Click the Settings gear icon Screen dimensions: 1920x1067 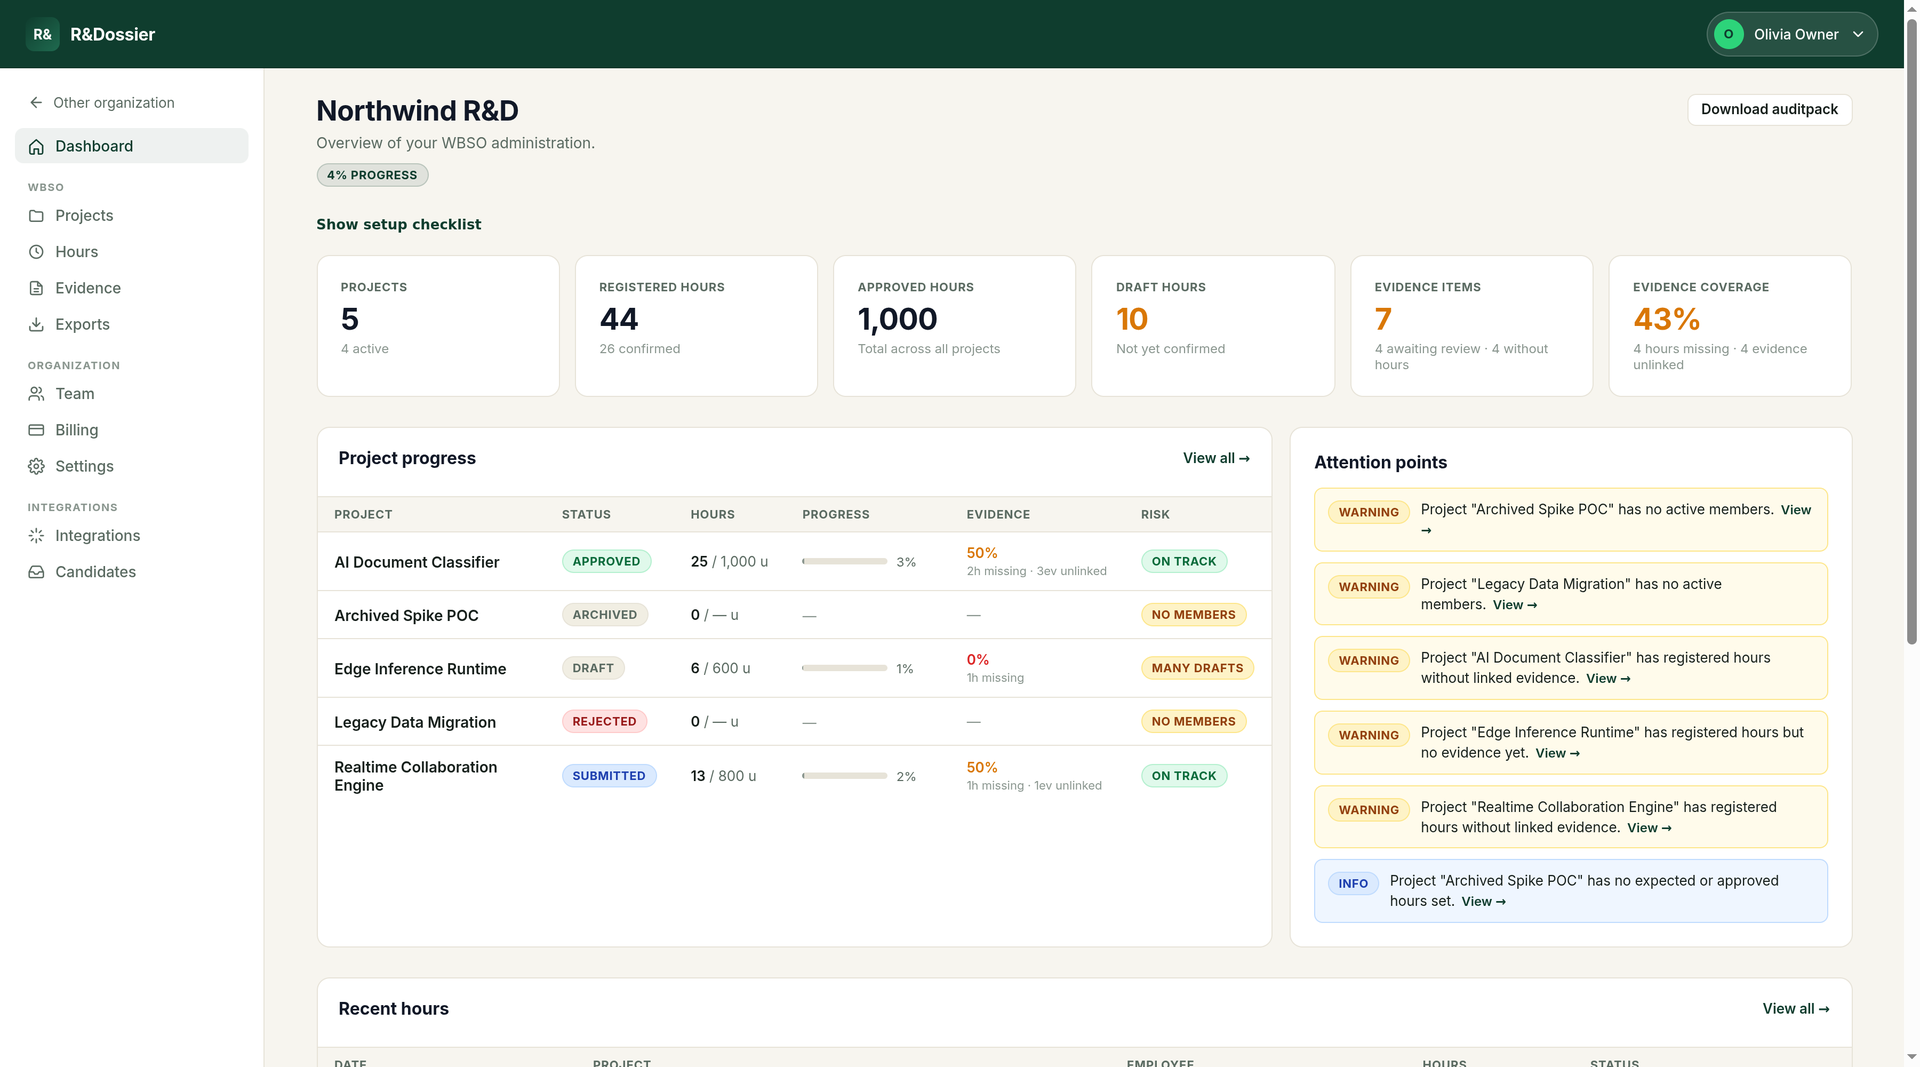(x=36, y=467)
